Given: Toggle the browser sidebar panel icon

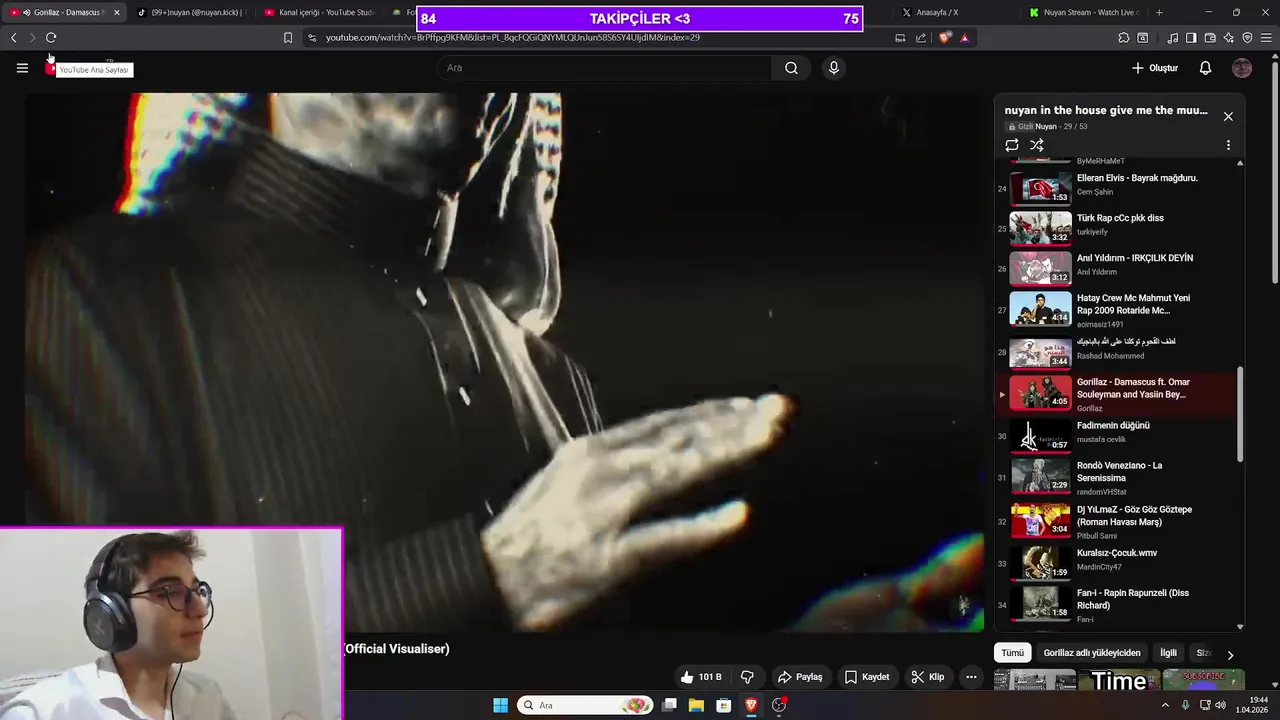Looking at the screenshot, I should (x=1191, y=38).
